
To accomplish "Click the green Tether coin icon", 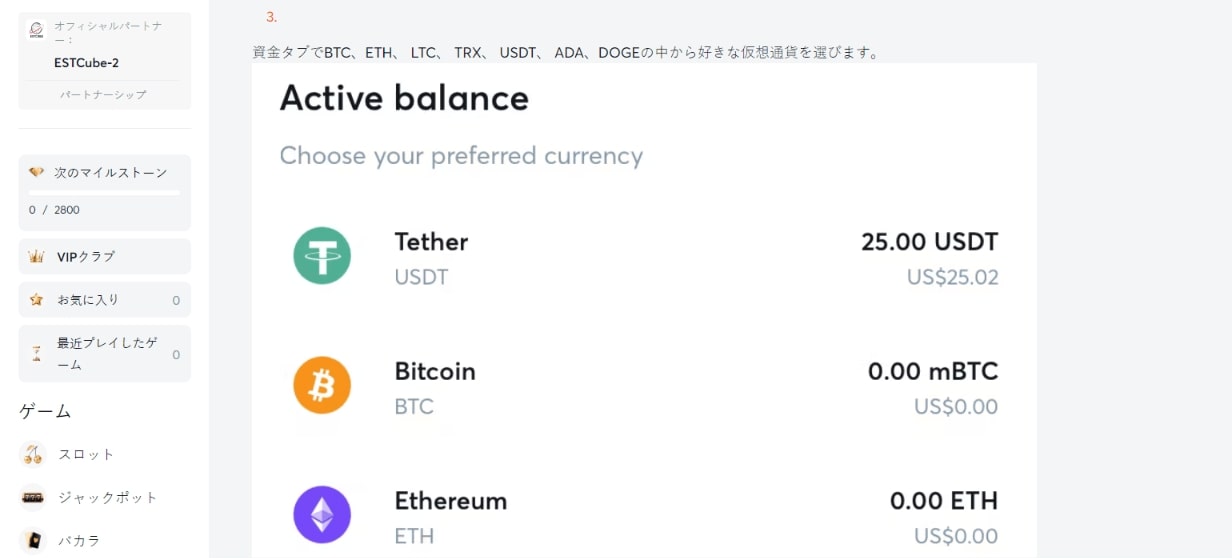I will click(x=322, y=256).
